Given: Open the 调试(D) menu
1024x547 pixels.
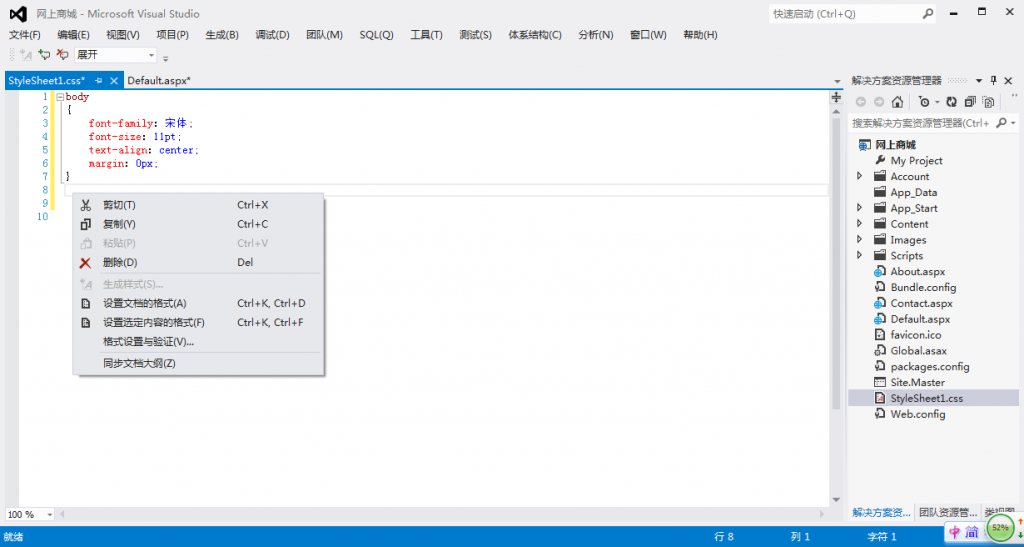Looking at the screenshot, I should pos(272,35).
